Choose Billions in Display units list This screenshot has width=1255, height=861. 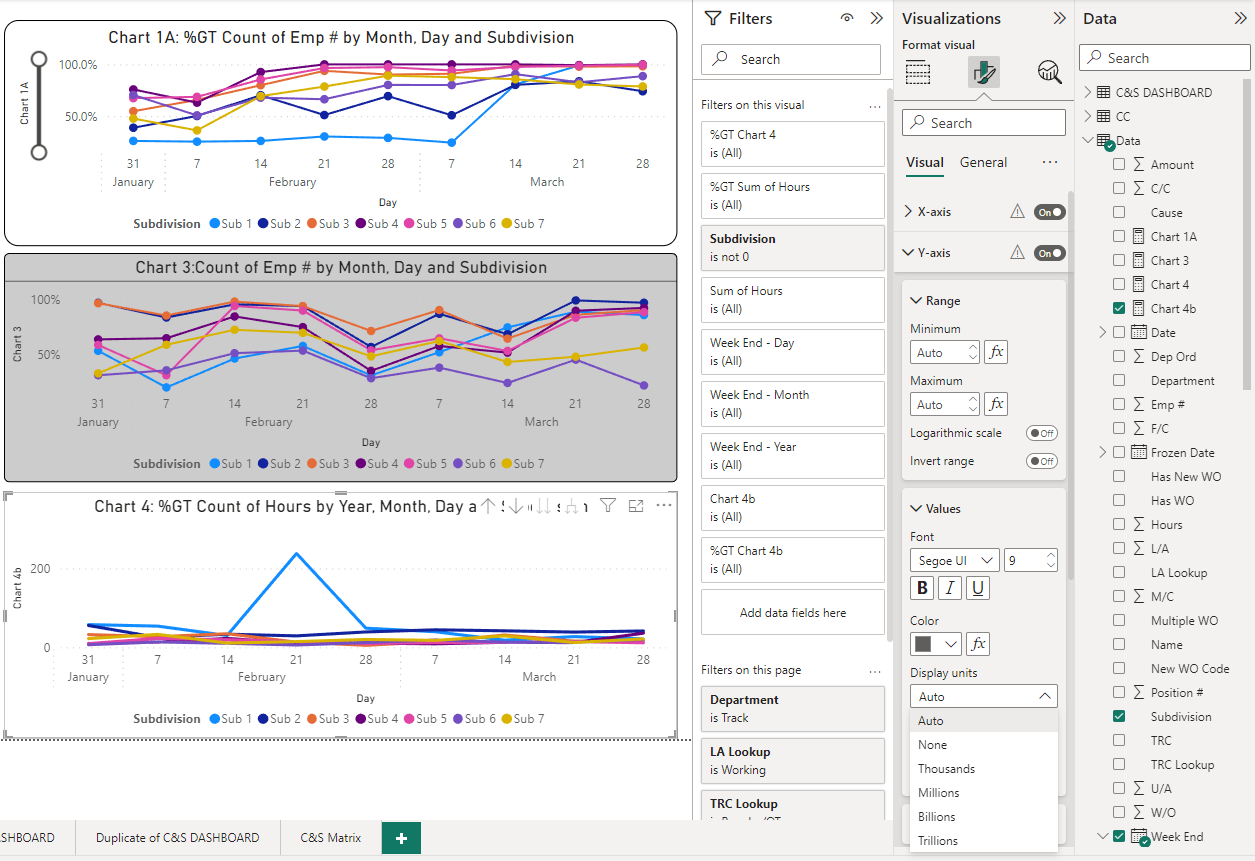pyautogui.click(x=984, y=816)
